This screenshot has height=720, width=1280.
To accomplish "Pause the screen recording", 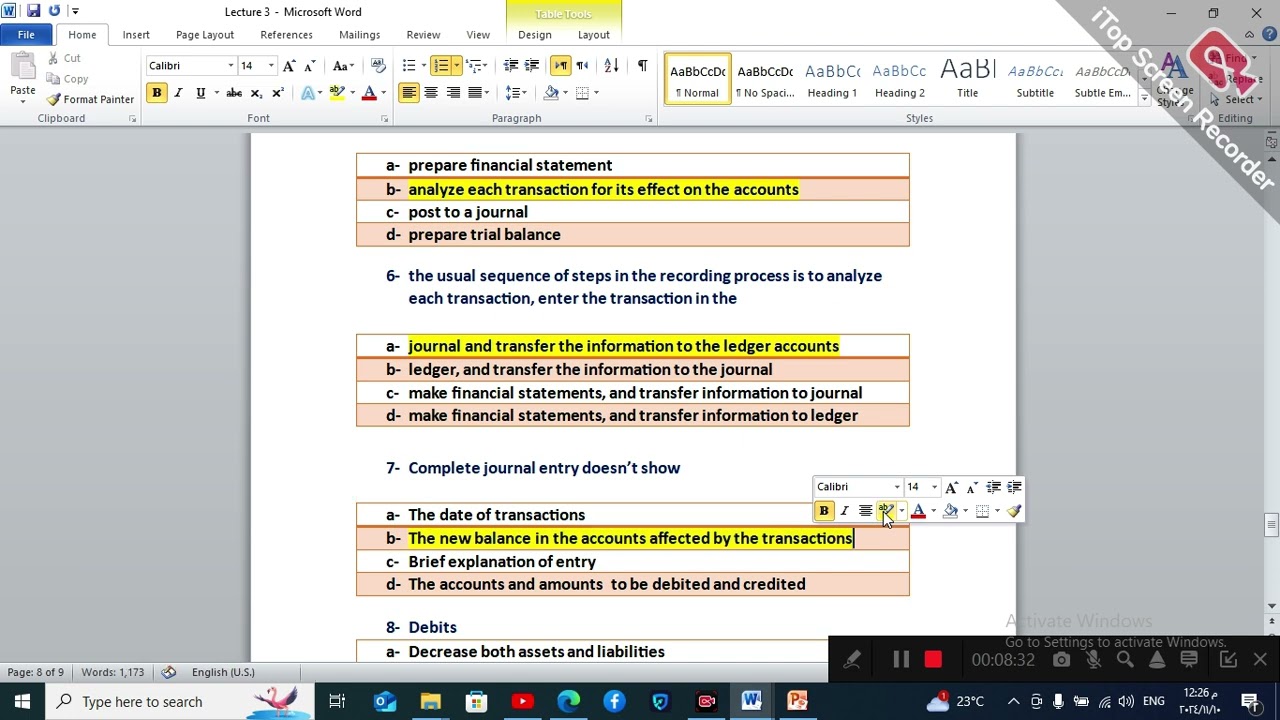I will click(x=901, y=660).
